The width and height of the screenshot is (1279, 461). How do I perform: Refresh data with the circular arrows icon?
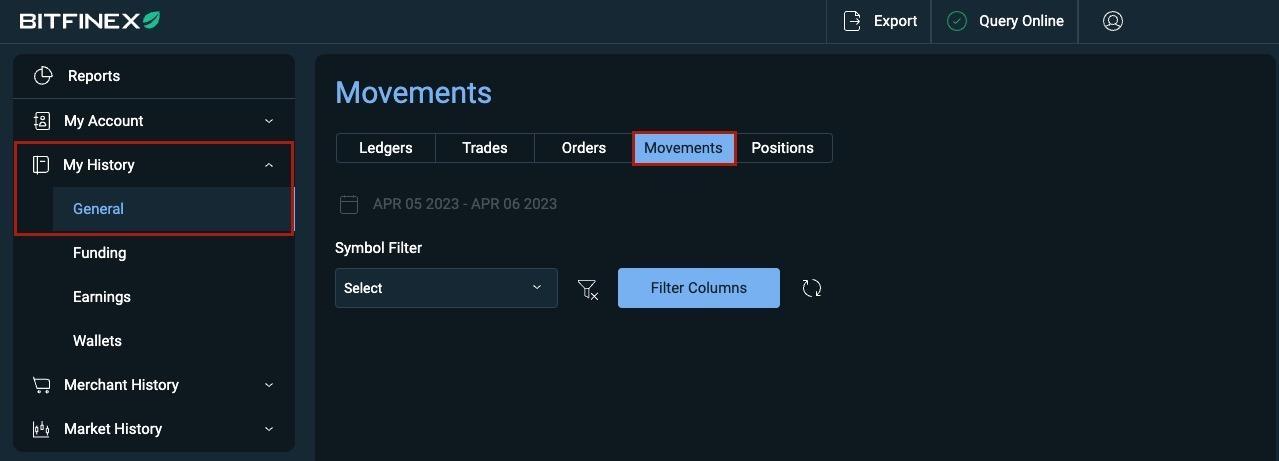click(812, 288)
